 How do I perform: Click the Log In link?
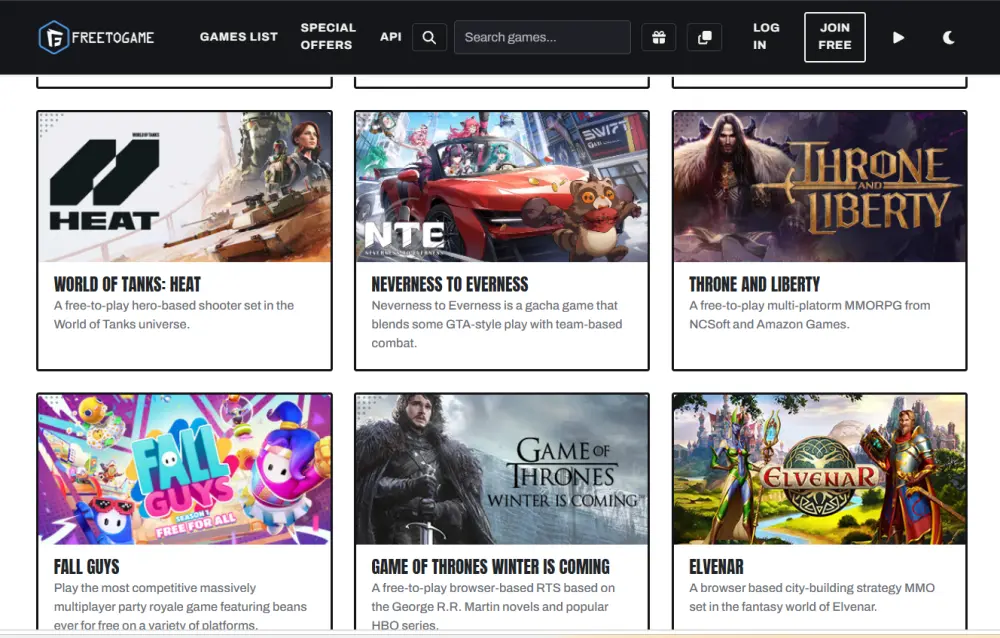765,36
